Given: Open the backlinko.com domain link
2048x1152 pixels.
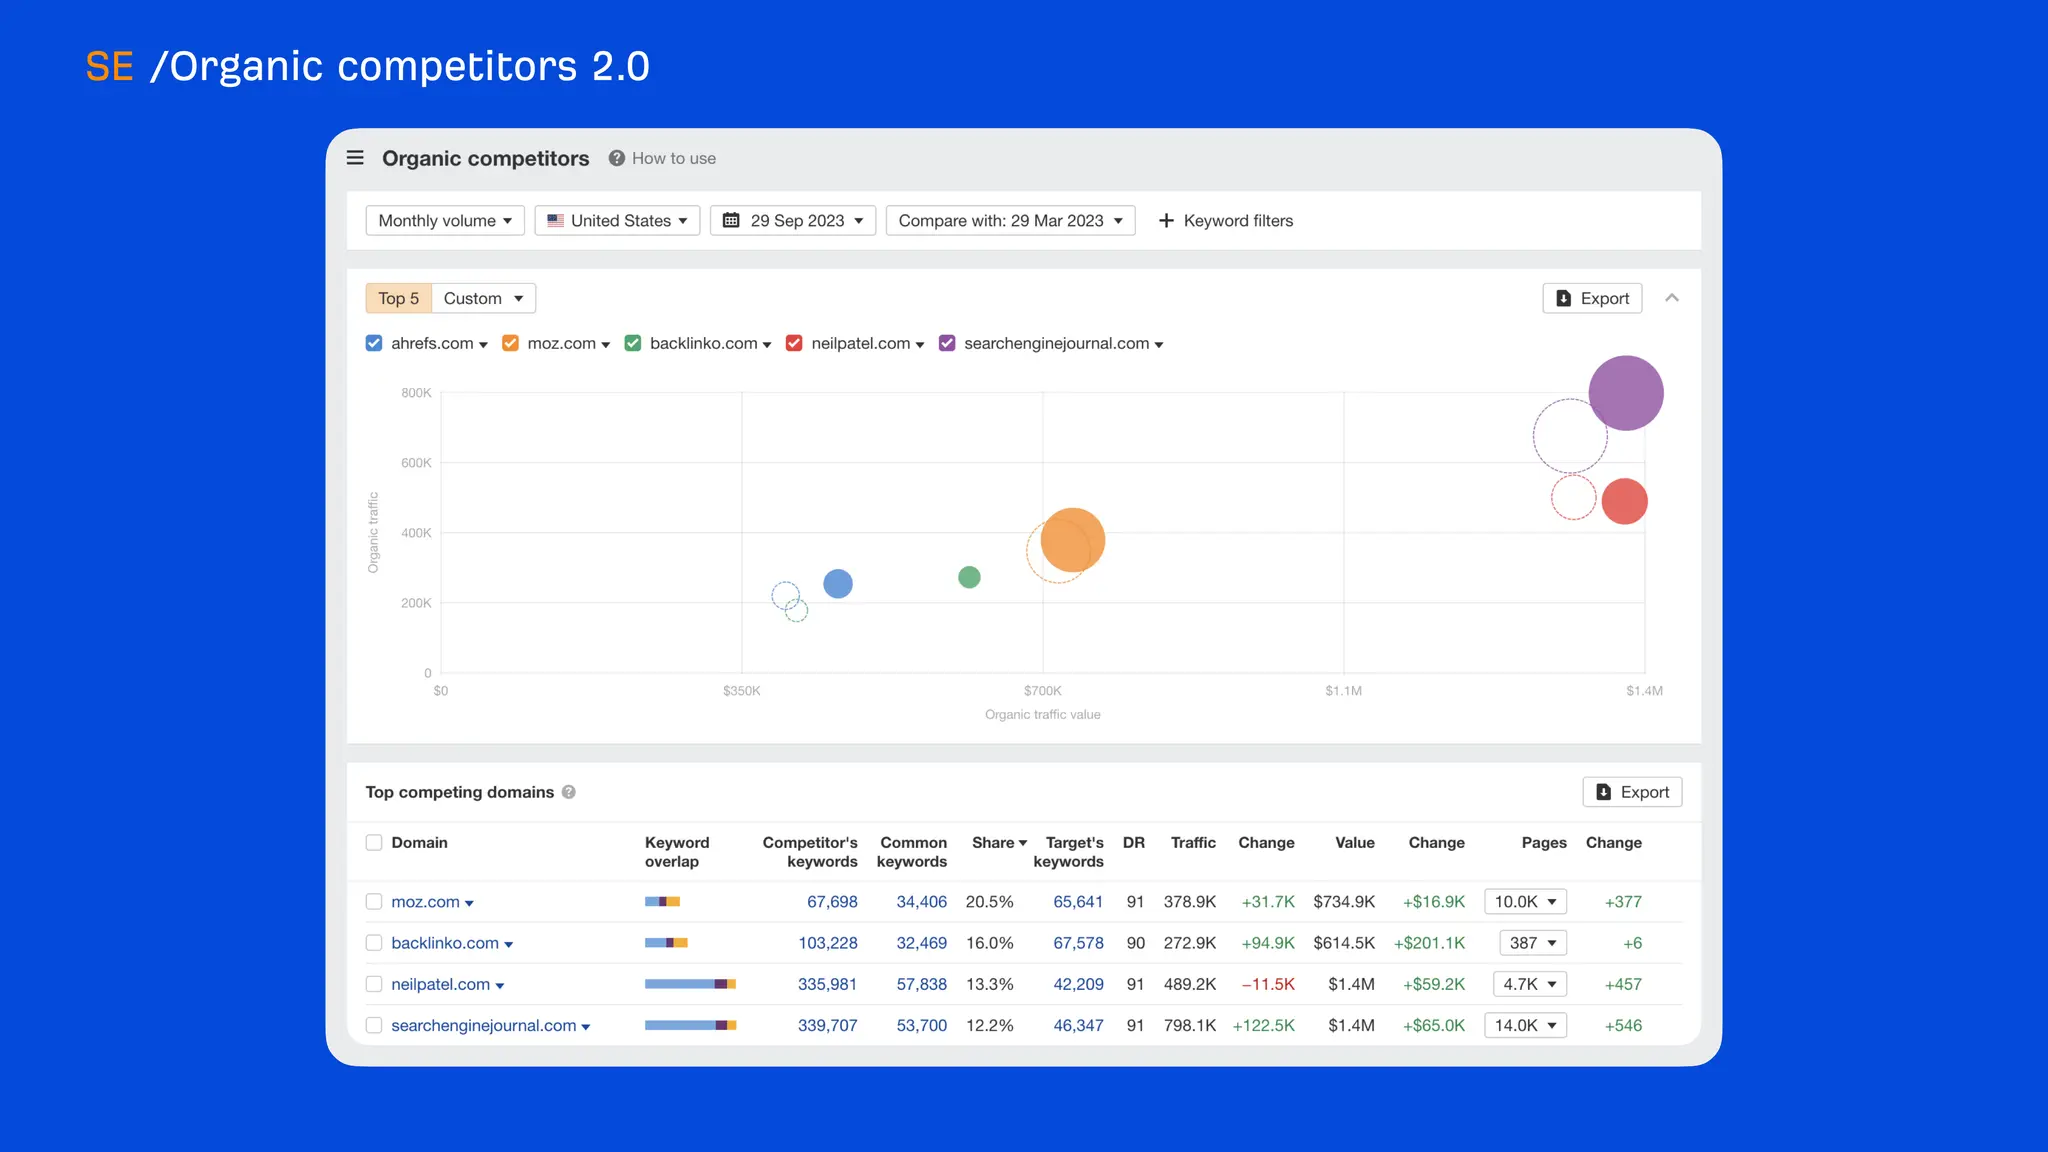Looking at the screenshot, I should 445,942.
